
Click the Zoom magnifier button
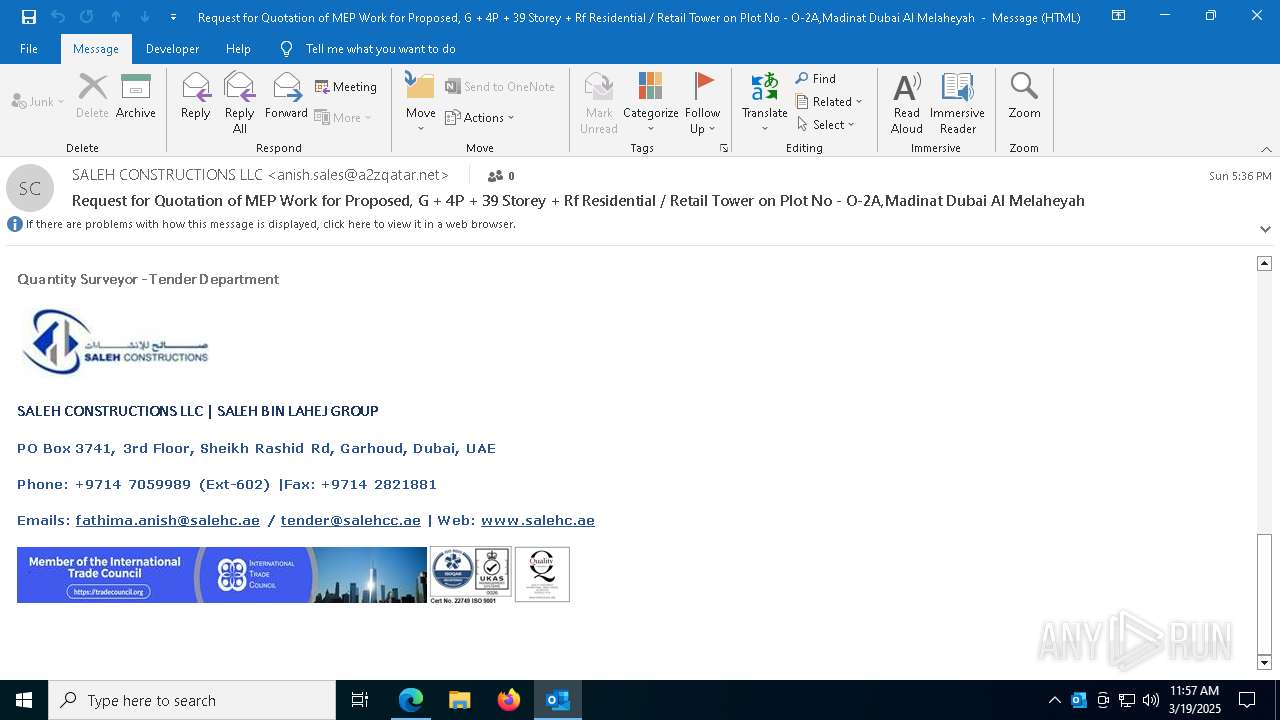pos(1024,97)
